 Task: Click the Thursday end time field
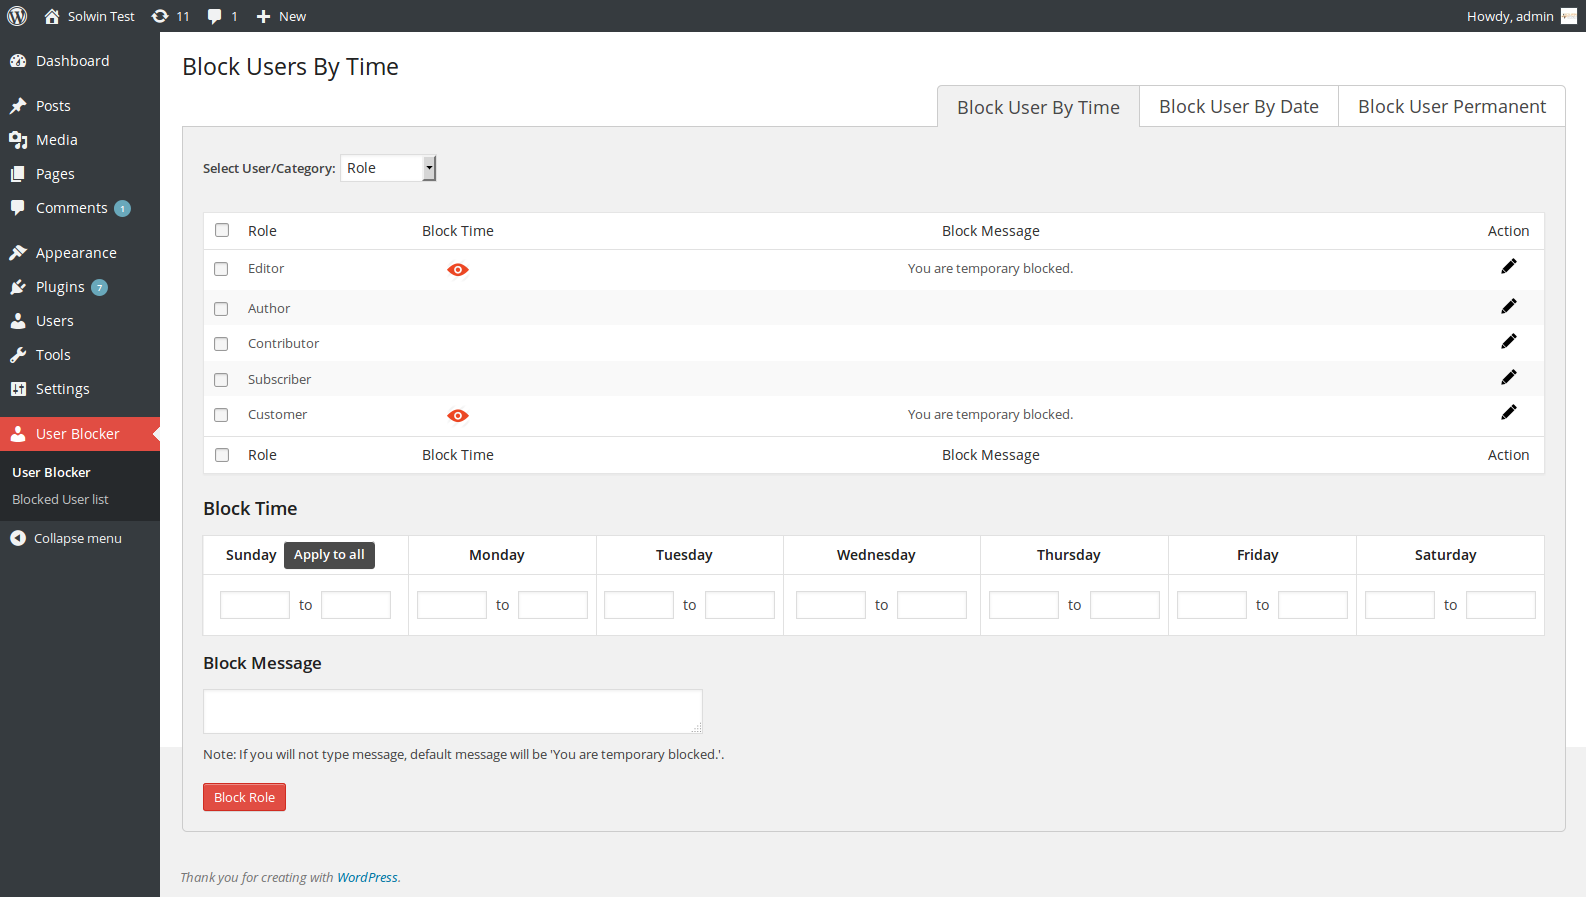pyautogui.click(x=1125, y=605)
